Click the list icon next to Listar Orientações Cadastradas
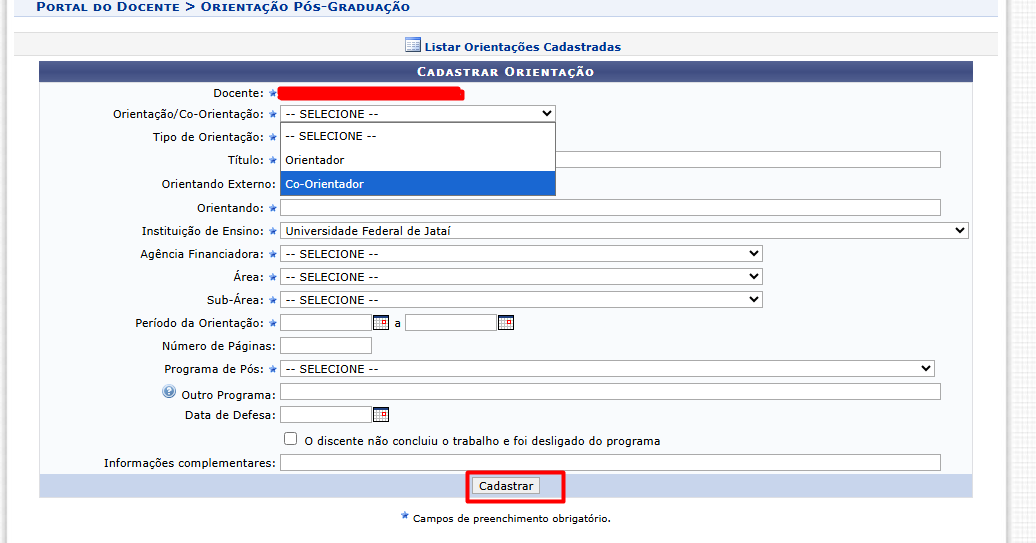Screen dimensions: 1036x543 [x=413, y=45]
